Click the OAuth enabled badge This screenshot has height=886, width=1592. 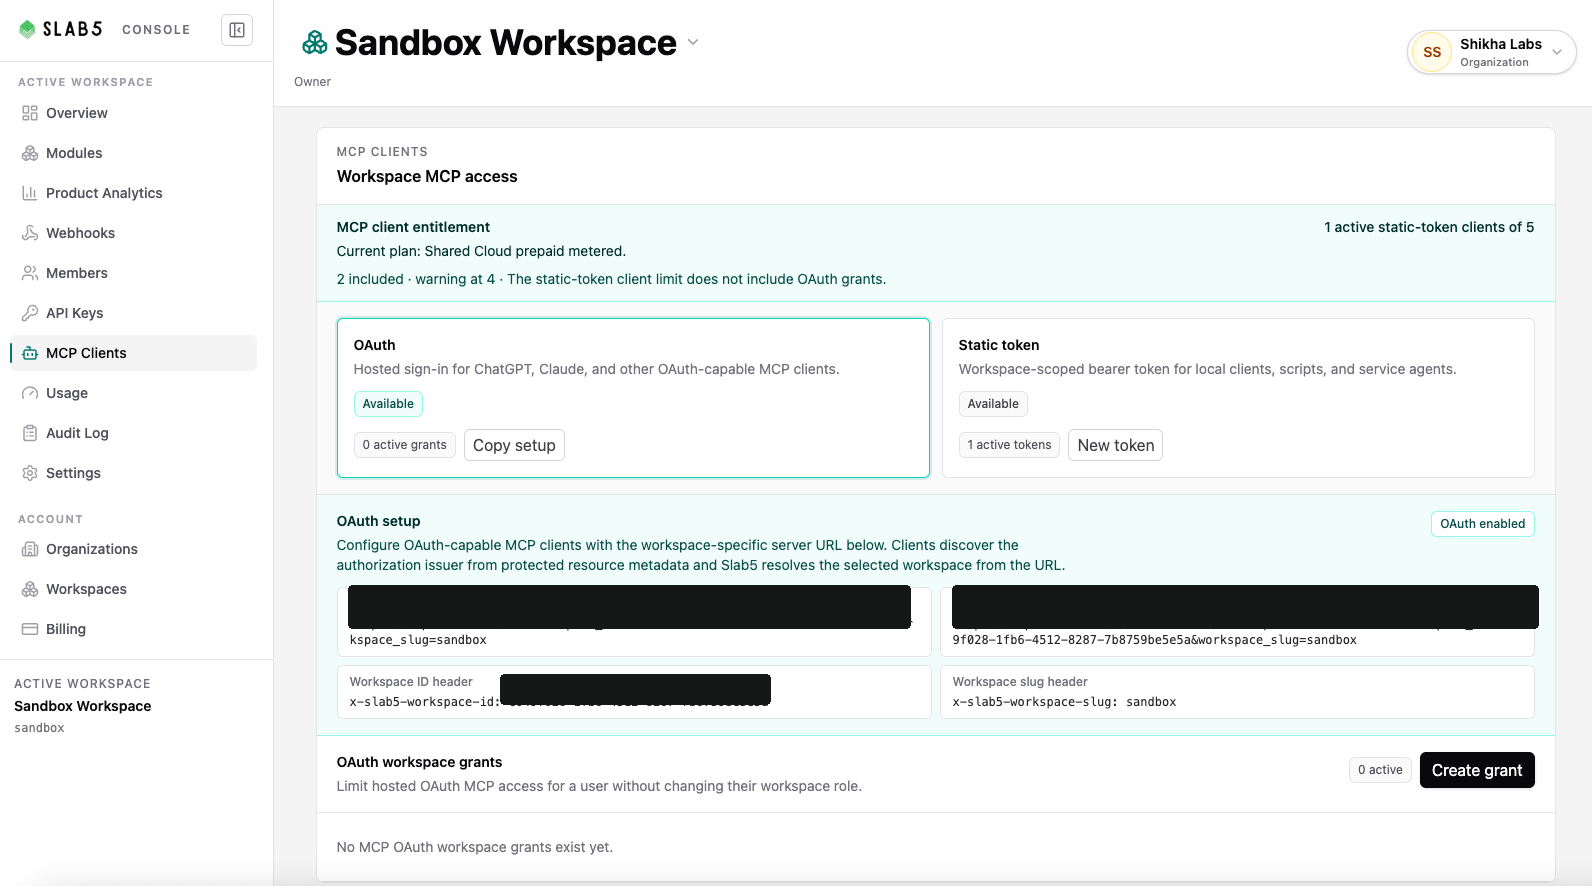tap(1482, 524)
